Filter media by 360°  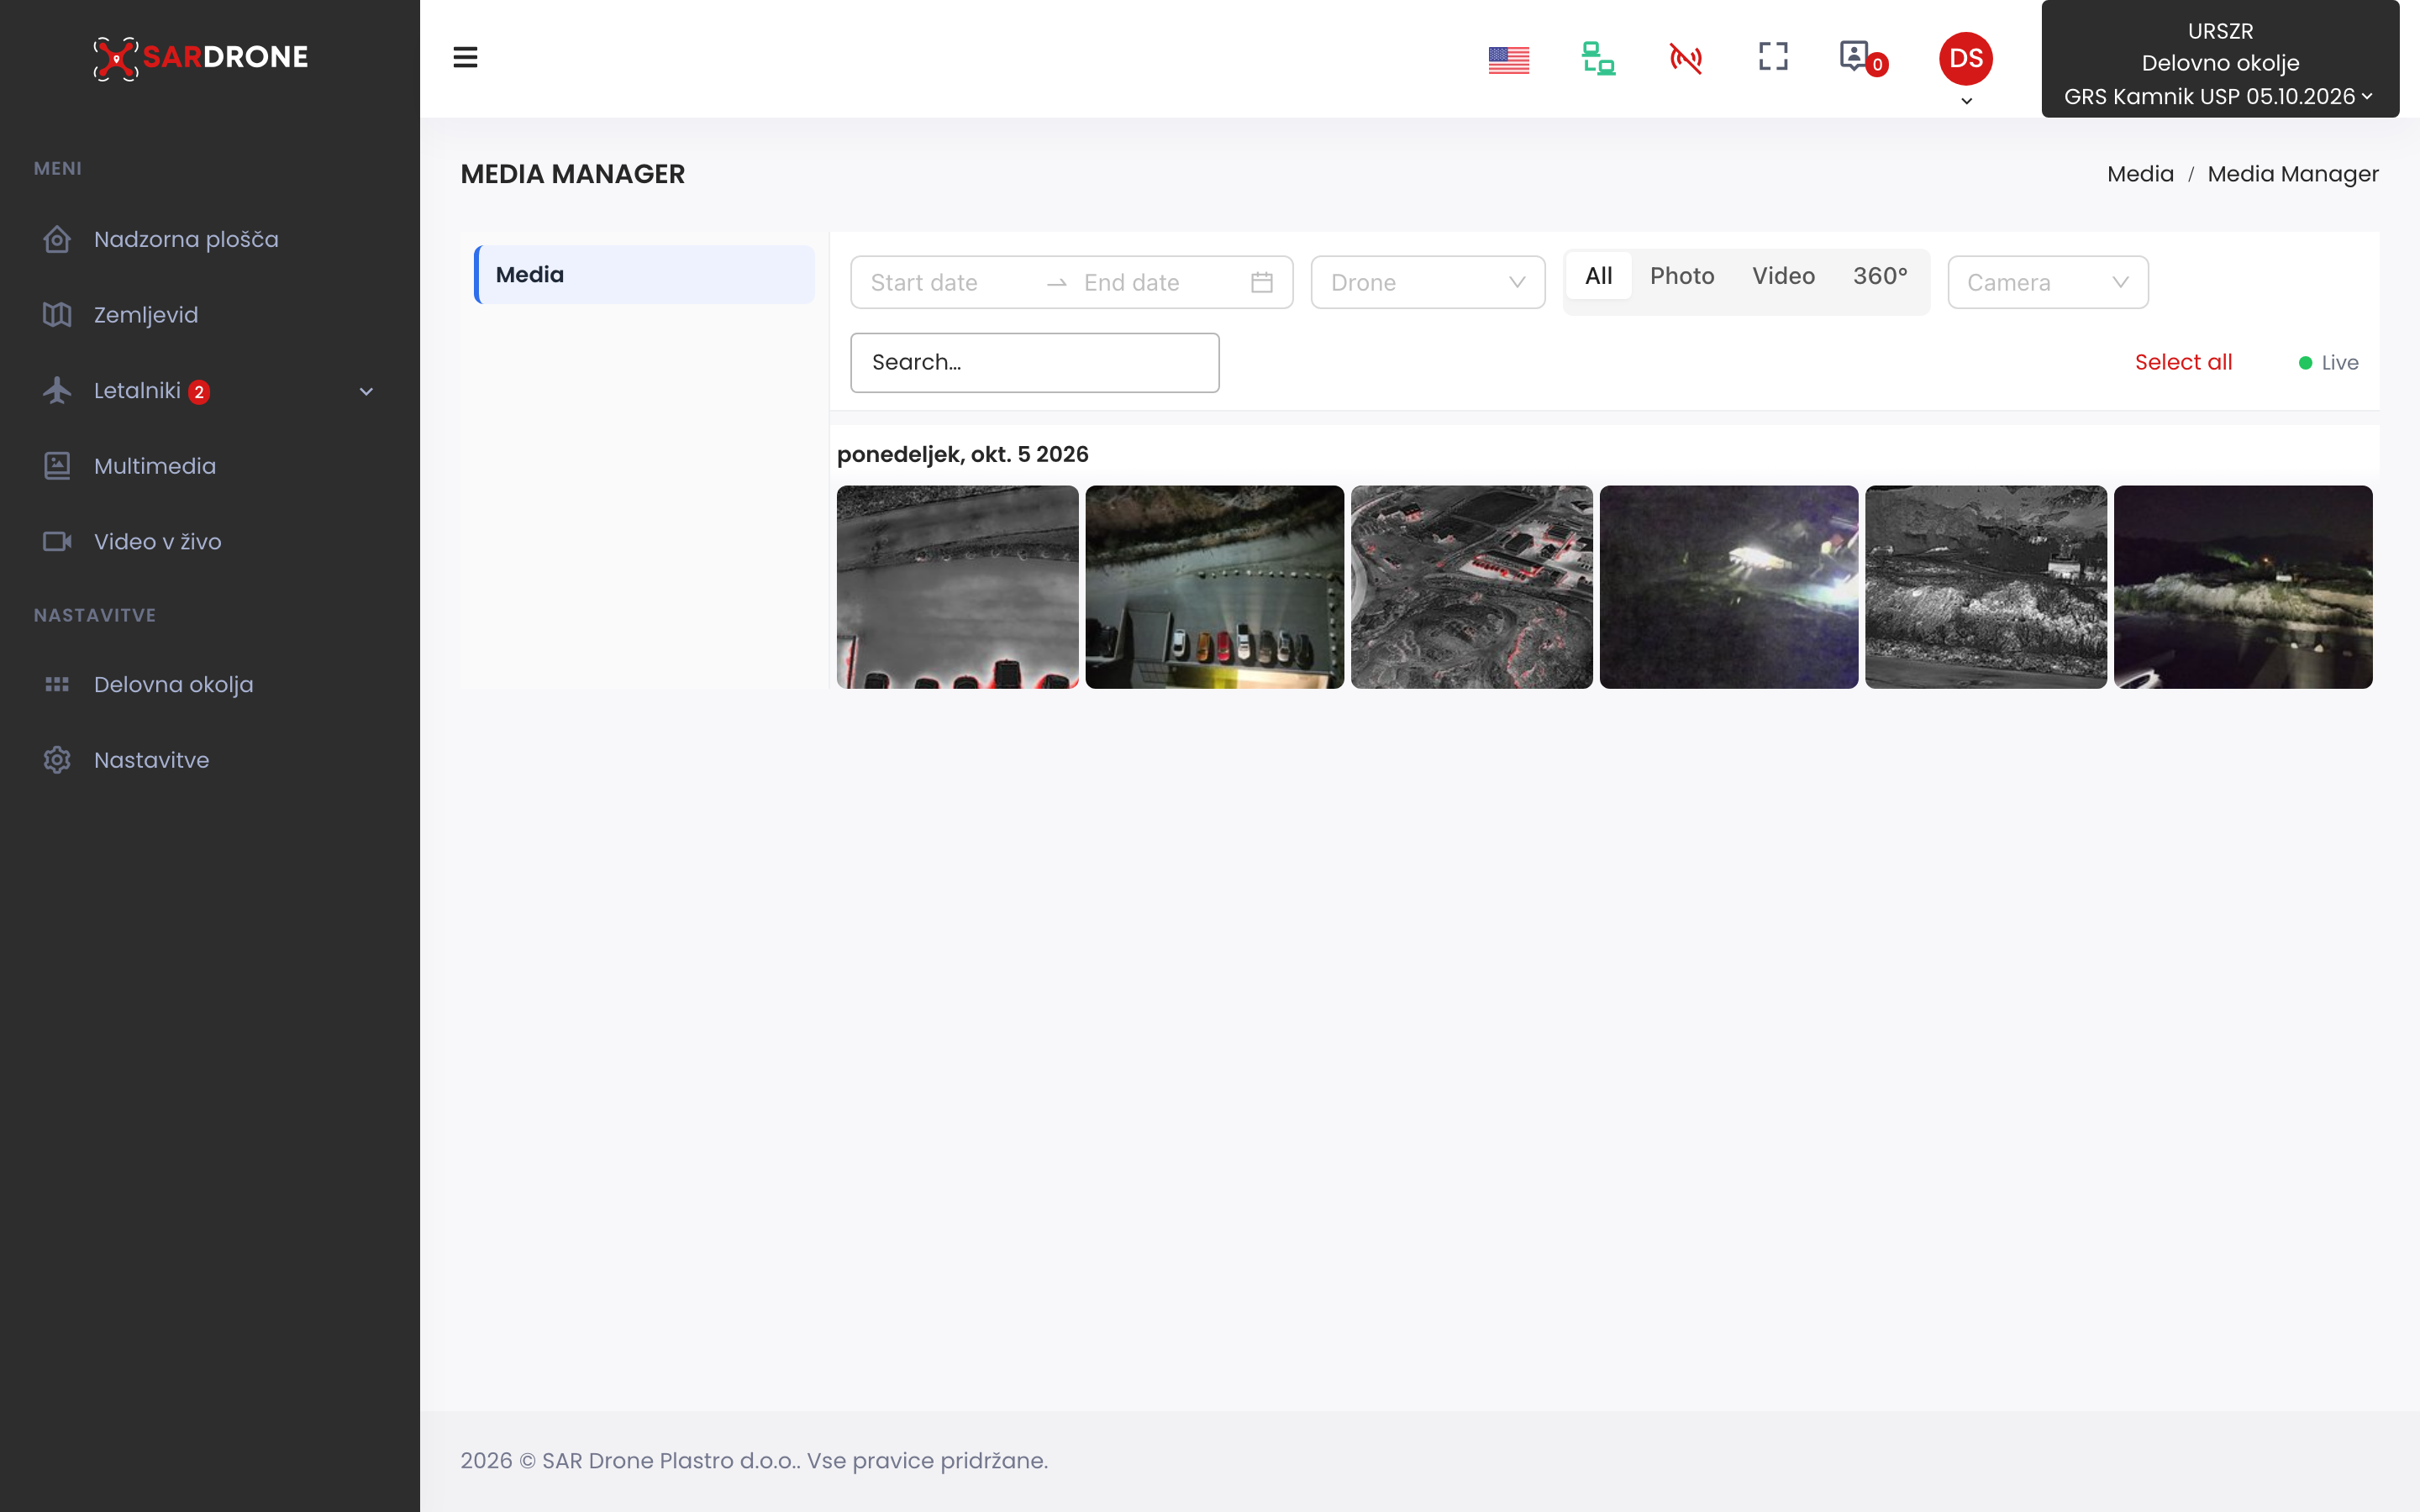tap(1880, 276)
